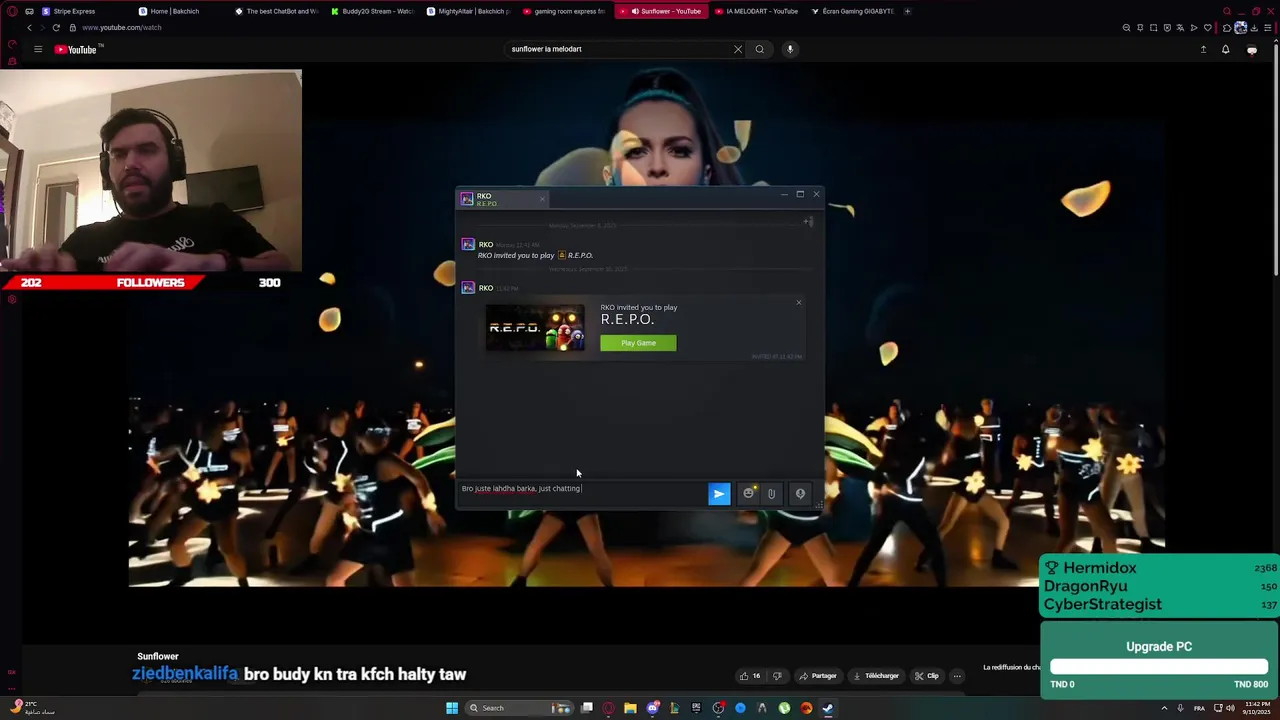Open weather widget on taskbar
1280x720 pixels.
click(x=32, y=707)
